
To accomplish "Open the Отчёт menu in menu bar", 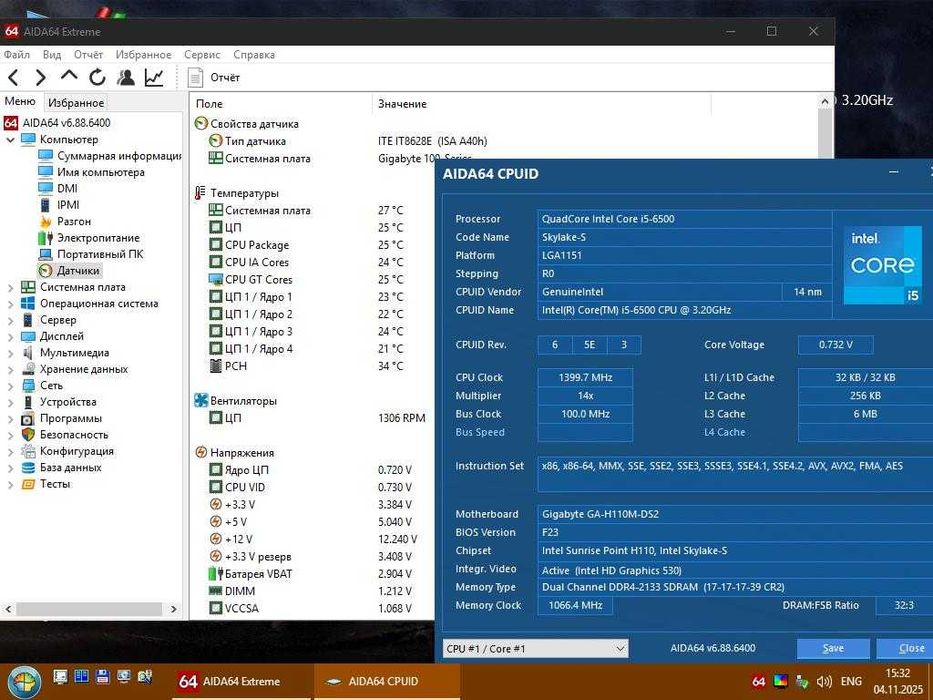I will point(88,55).
